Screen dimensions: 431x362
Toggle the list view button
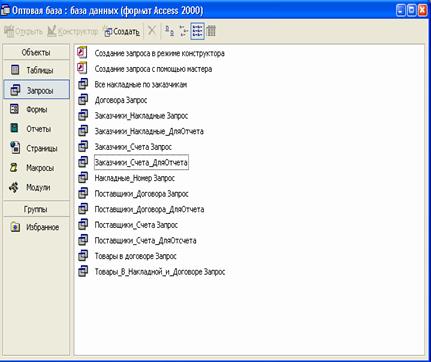(x=197, y=31)
